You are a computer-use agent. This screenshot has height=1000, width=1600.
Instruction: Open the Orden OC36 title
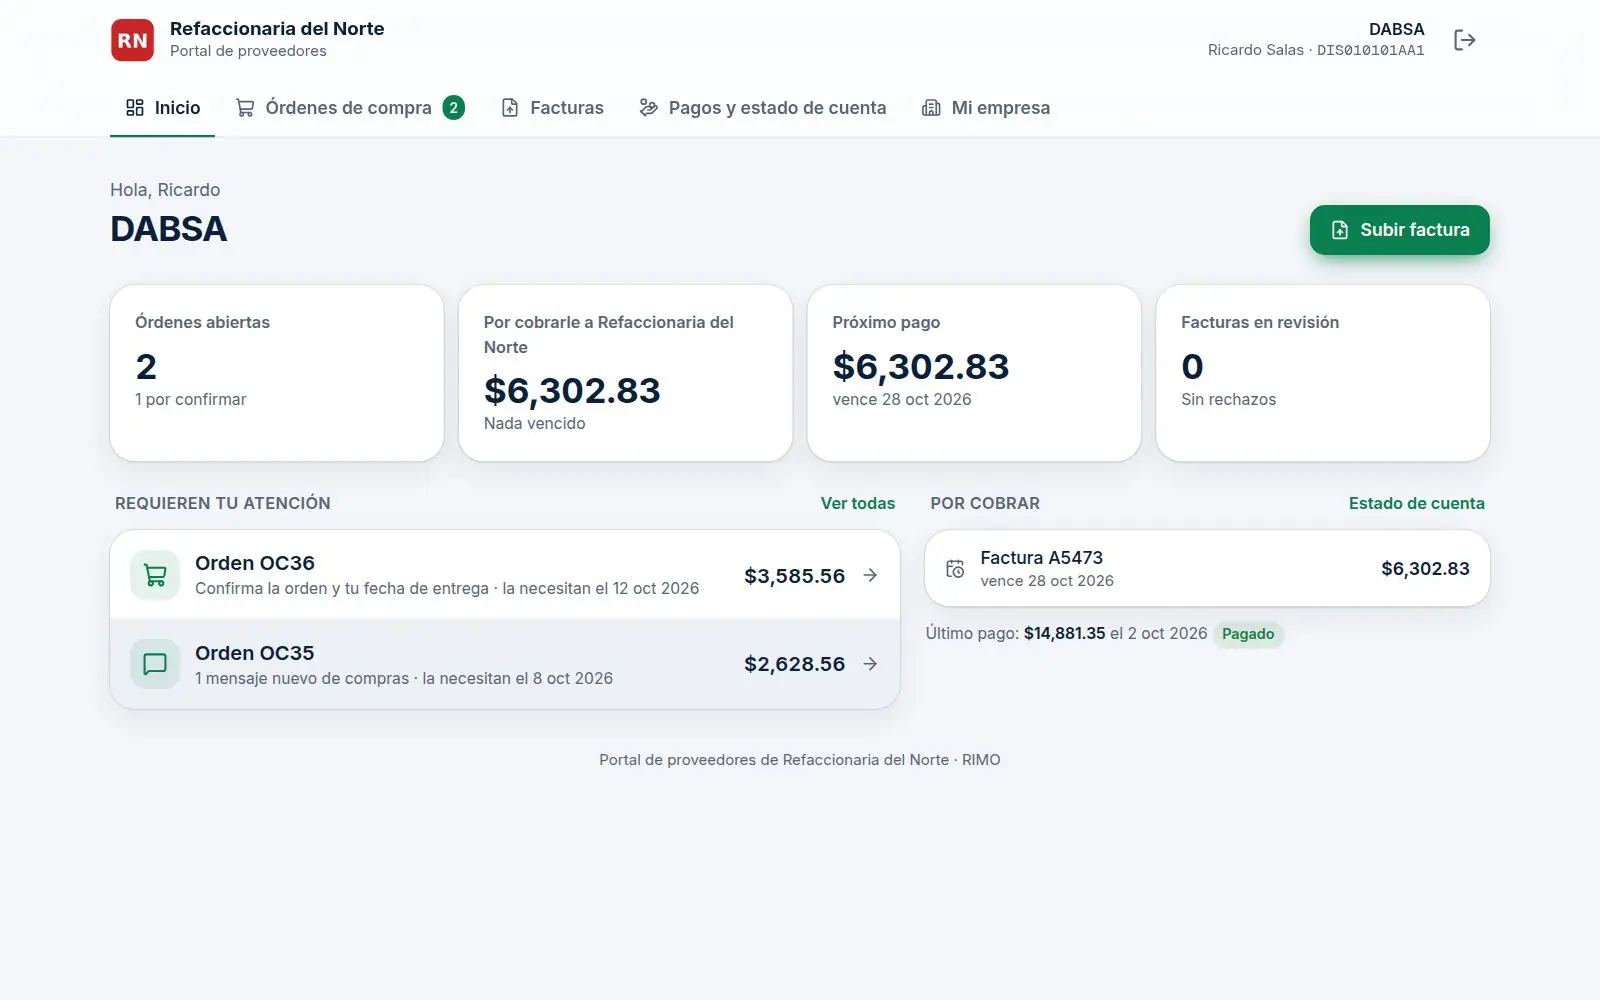[x=255, y=563]
